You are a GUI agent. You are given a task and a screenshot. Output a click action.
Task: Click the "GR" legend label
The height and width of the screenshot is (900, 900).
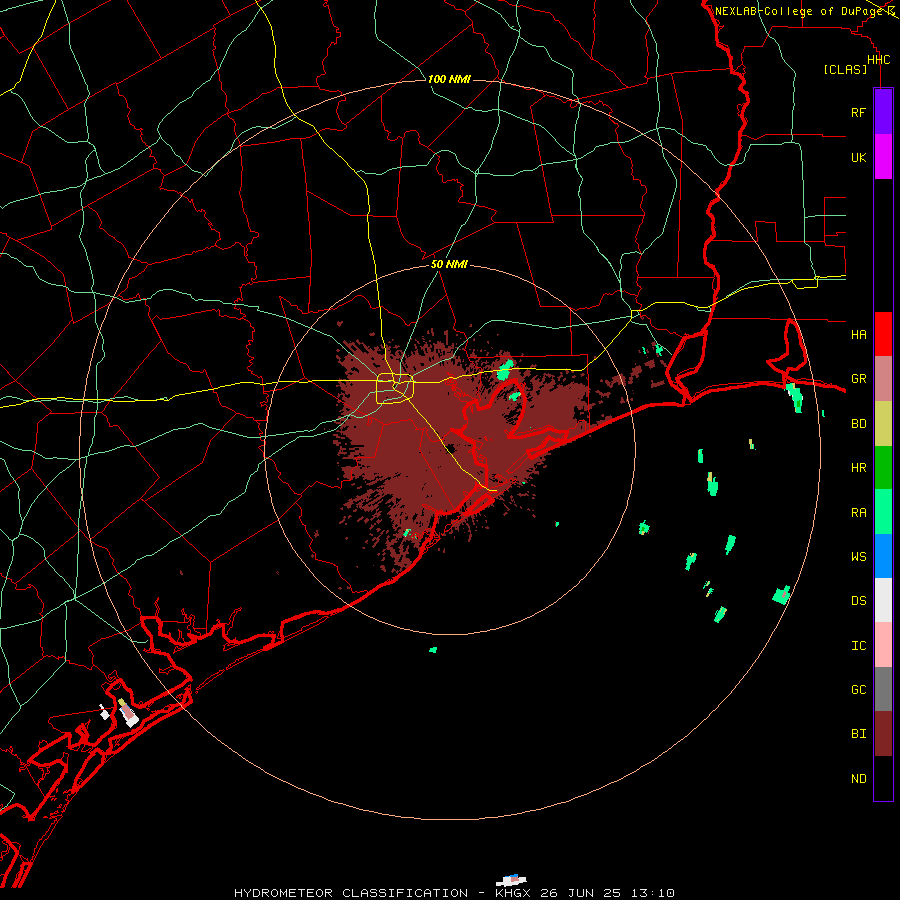pyautogui.click(x=858, y=379)
